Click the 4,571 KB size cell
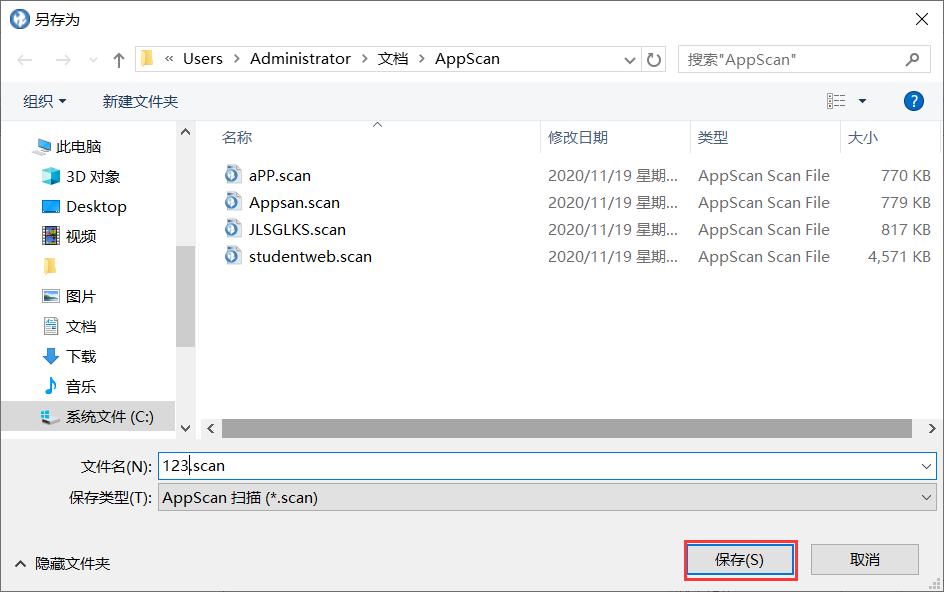Screen dimensions: 944x592 click(x=899, y=257)
